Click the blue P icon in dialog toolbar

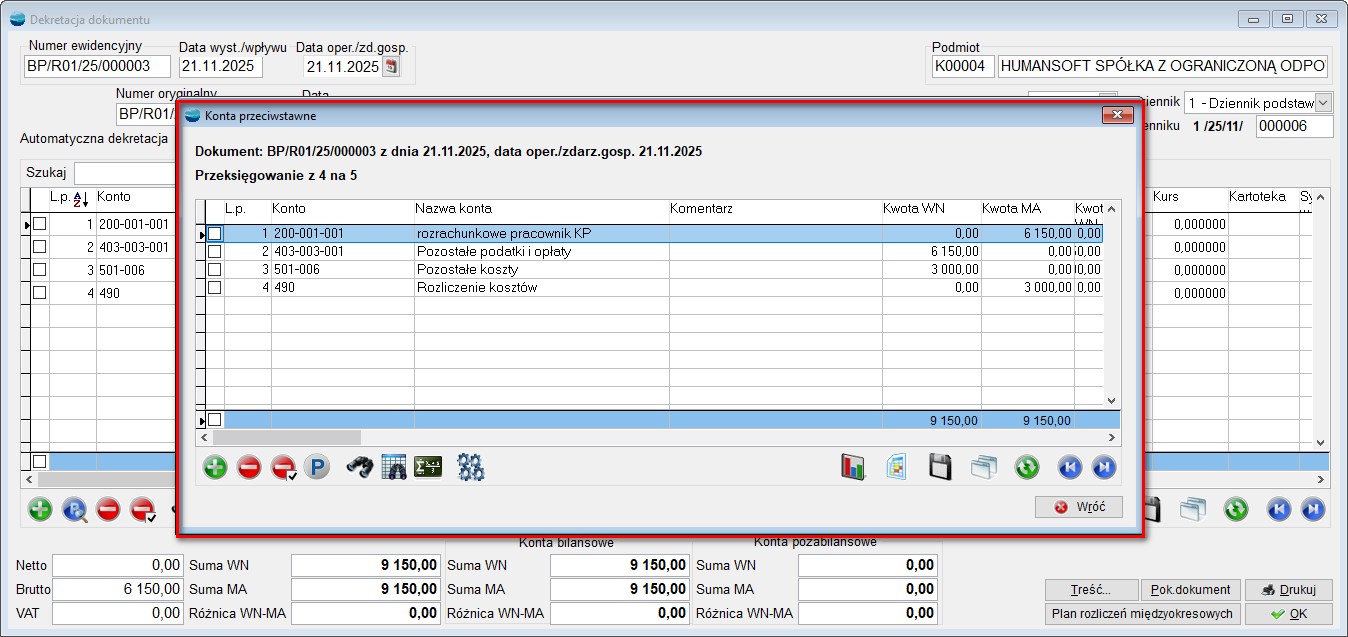pos(317,467)
